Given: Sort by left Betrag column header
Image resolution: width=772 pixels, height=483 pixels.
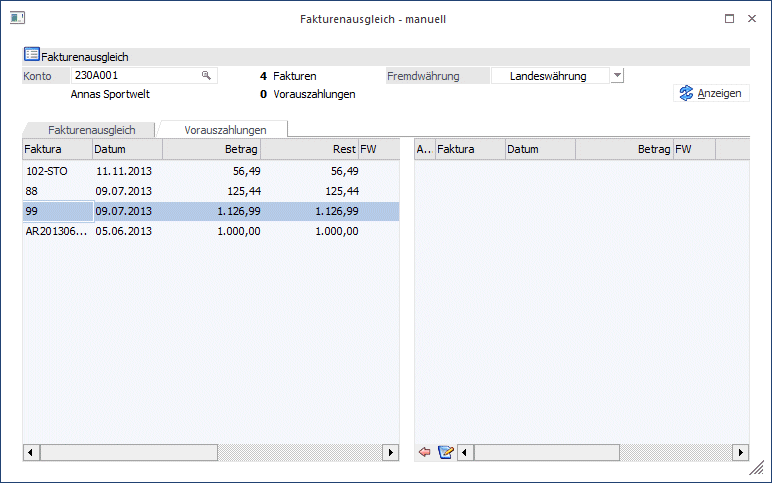Looking at the screenshot, I should 211,149.
